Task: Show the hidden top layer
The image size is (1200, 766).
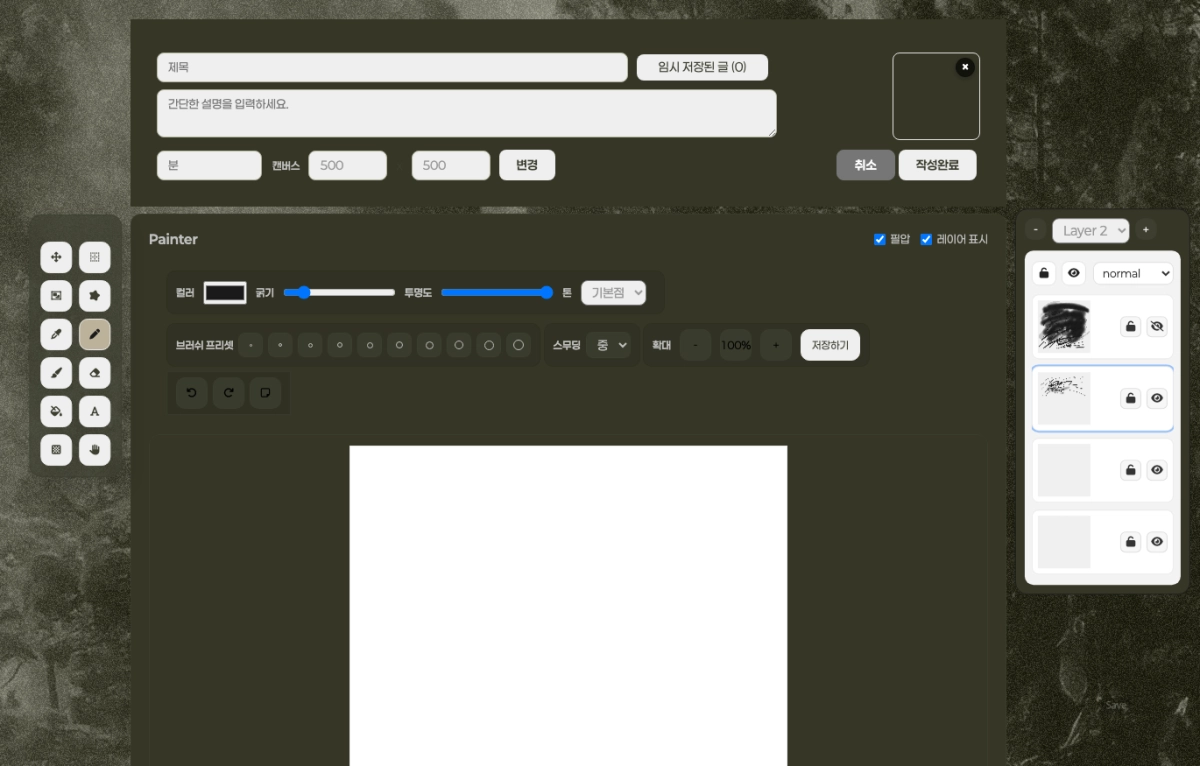Action: (1157, 326)
